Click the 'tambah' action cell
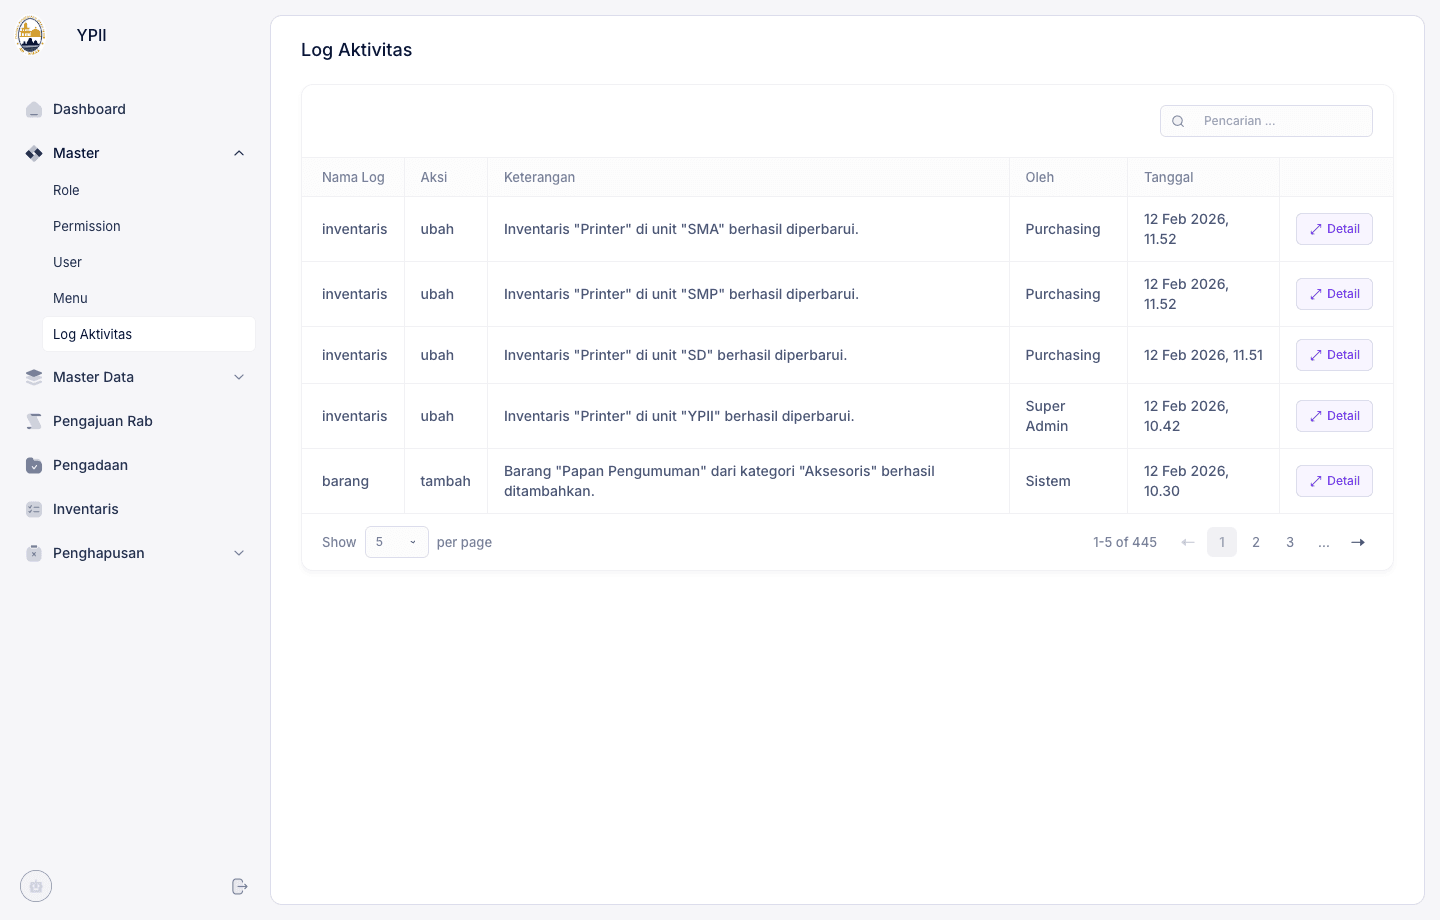The image size is (1440, 920). pyautogui.click(x=446, y=481)
